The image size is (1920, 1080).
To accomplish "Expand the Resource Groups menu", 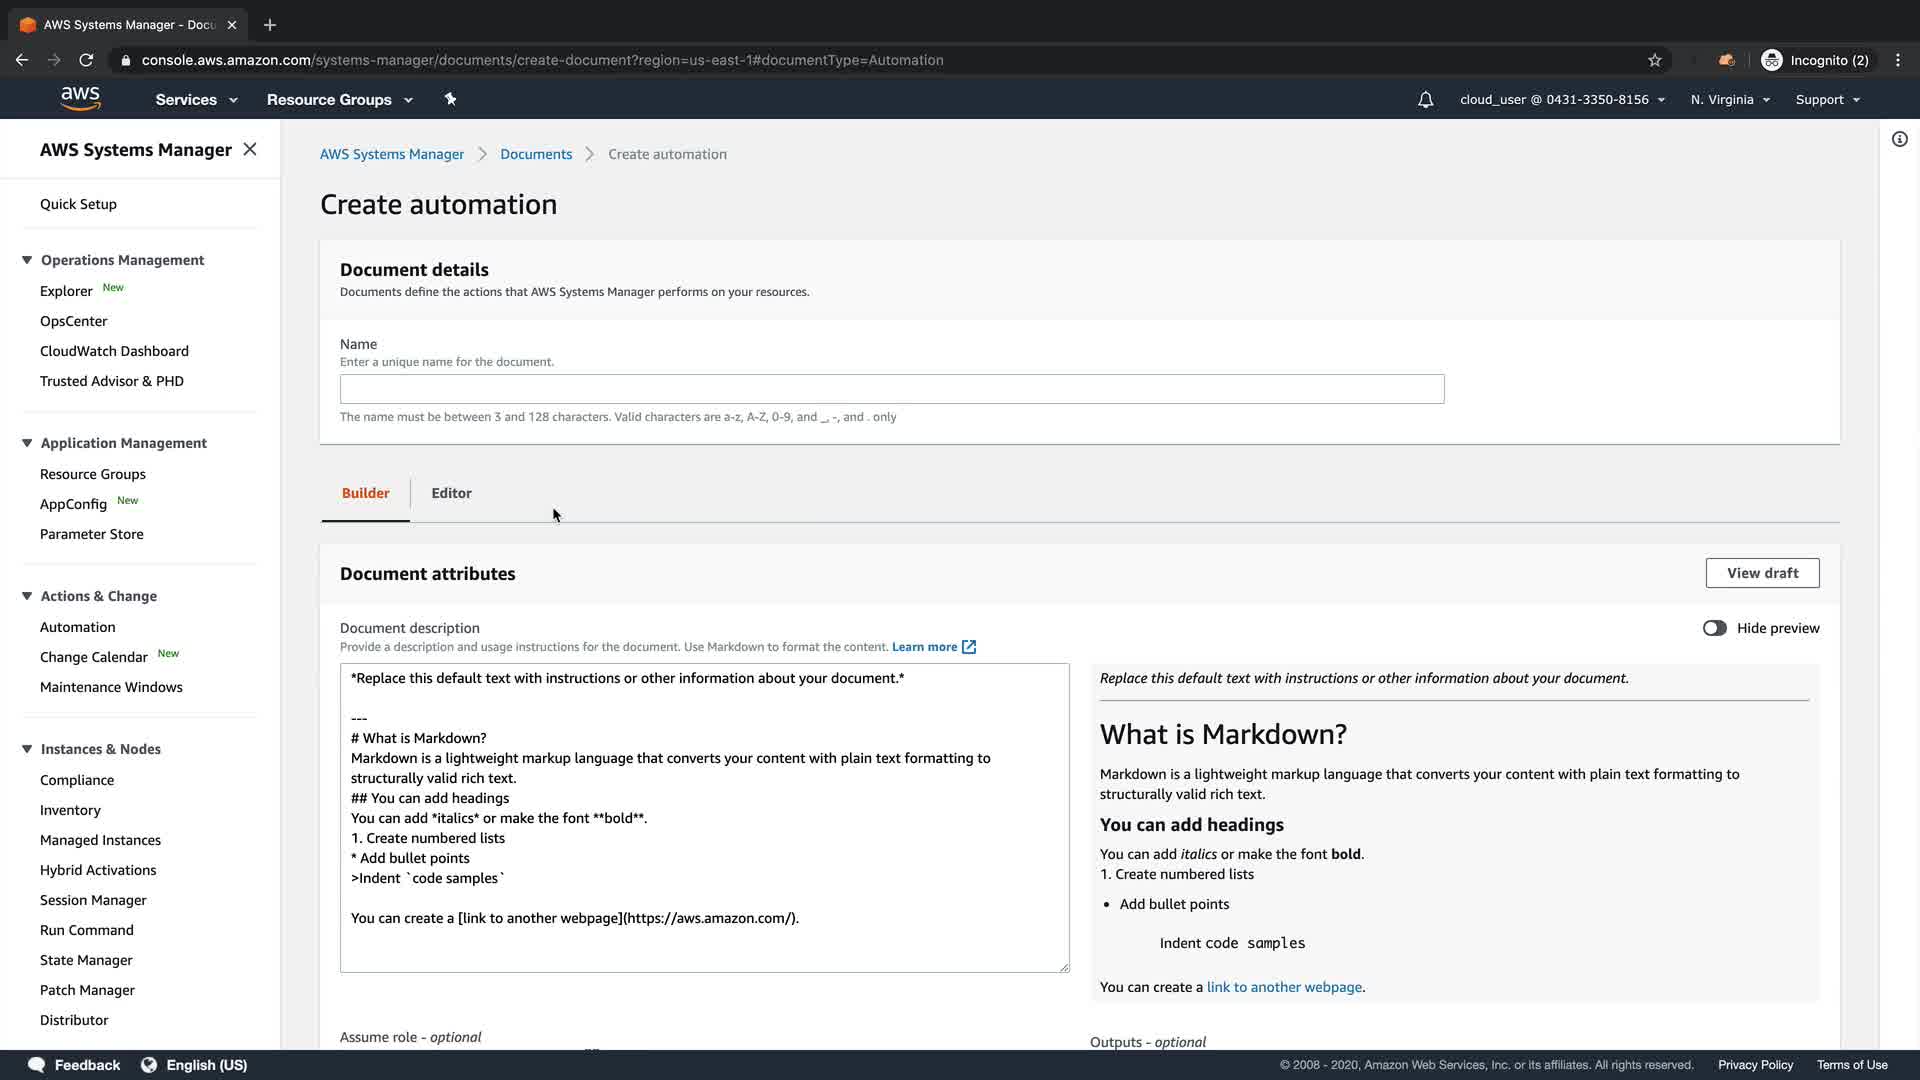I will (339, 99).
